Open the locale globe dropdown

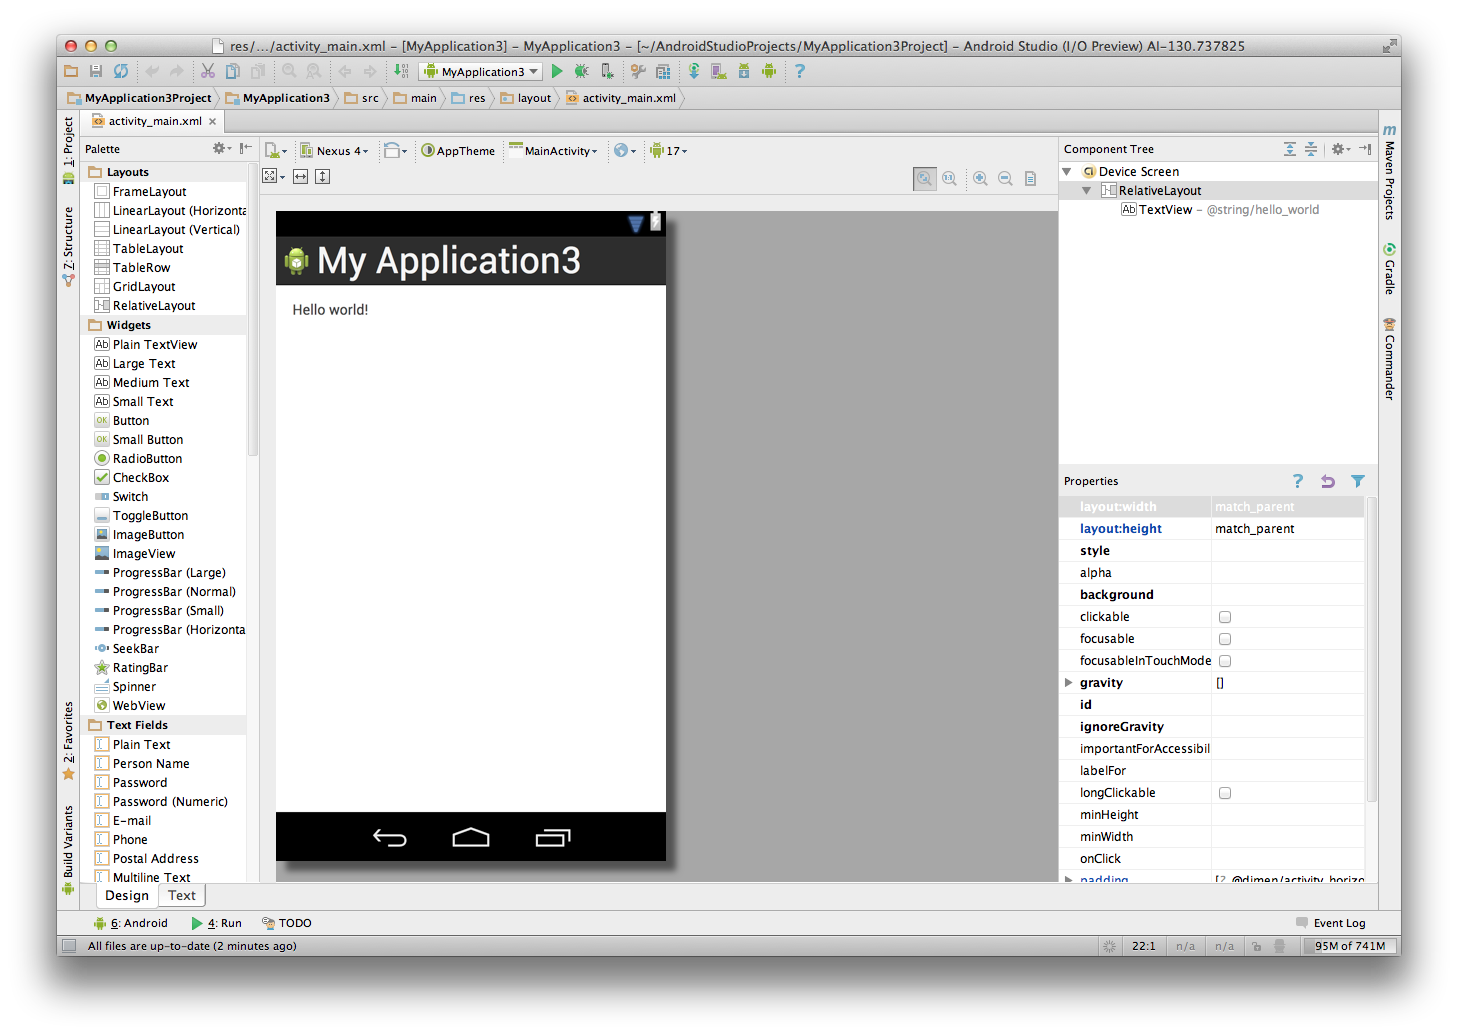point(625,151)
